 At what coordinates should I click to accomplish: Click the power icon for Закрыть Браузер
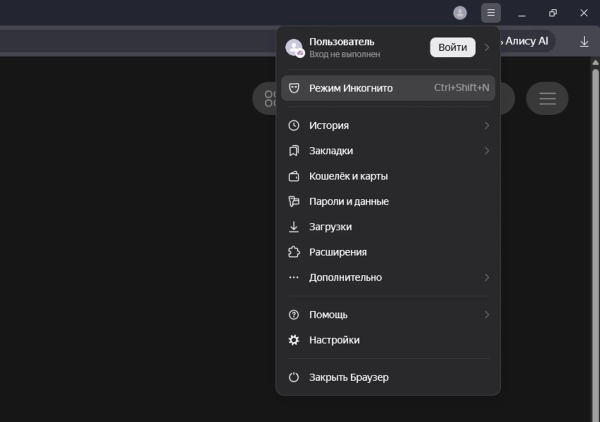[294, 377]
